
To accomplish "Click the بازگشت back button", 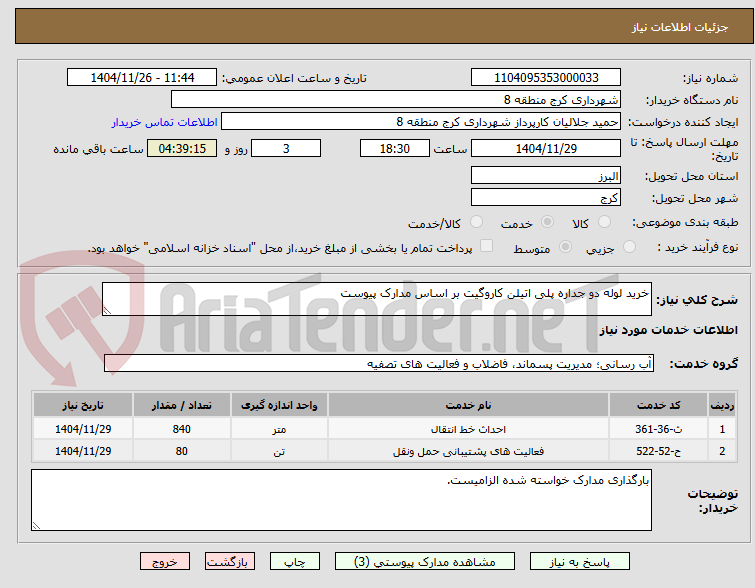I will point(229,562).
